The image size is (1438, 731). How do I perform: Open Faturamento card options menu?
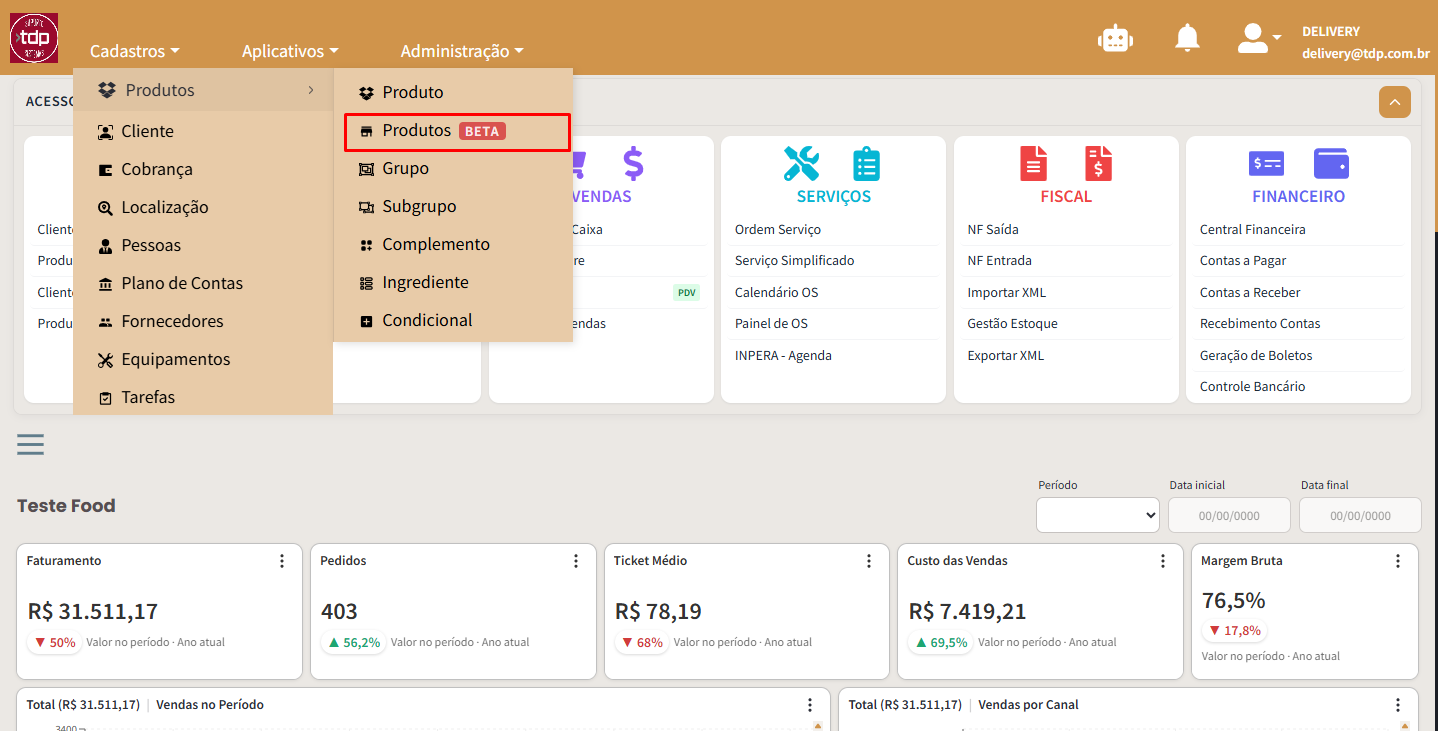282,561
